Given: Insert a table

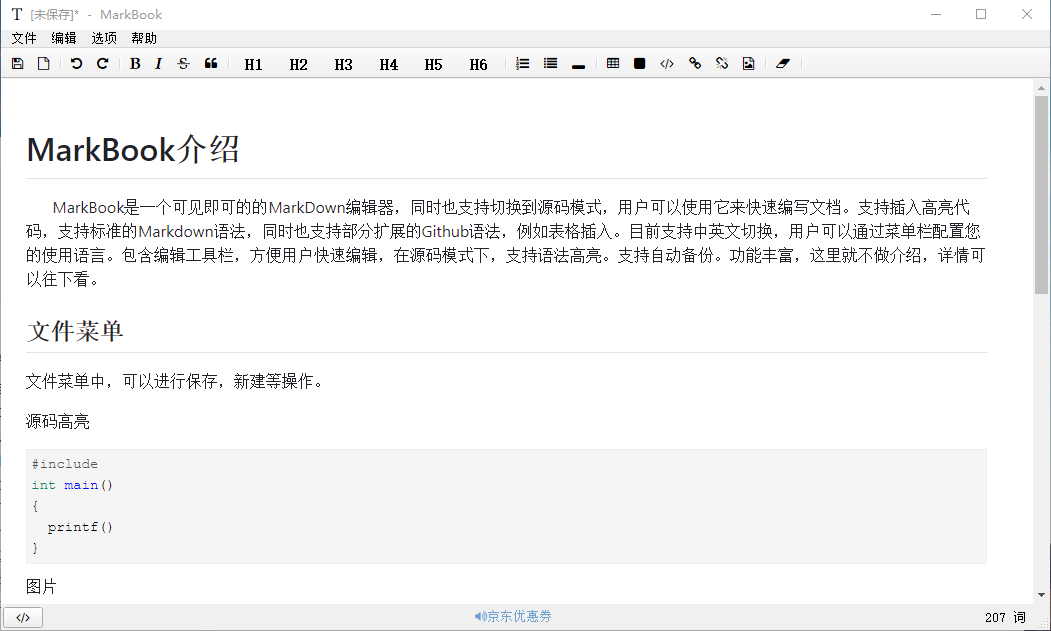Looking at the screenshot, I should (x=613, y=64).
